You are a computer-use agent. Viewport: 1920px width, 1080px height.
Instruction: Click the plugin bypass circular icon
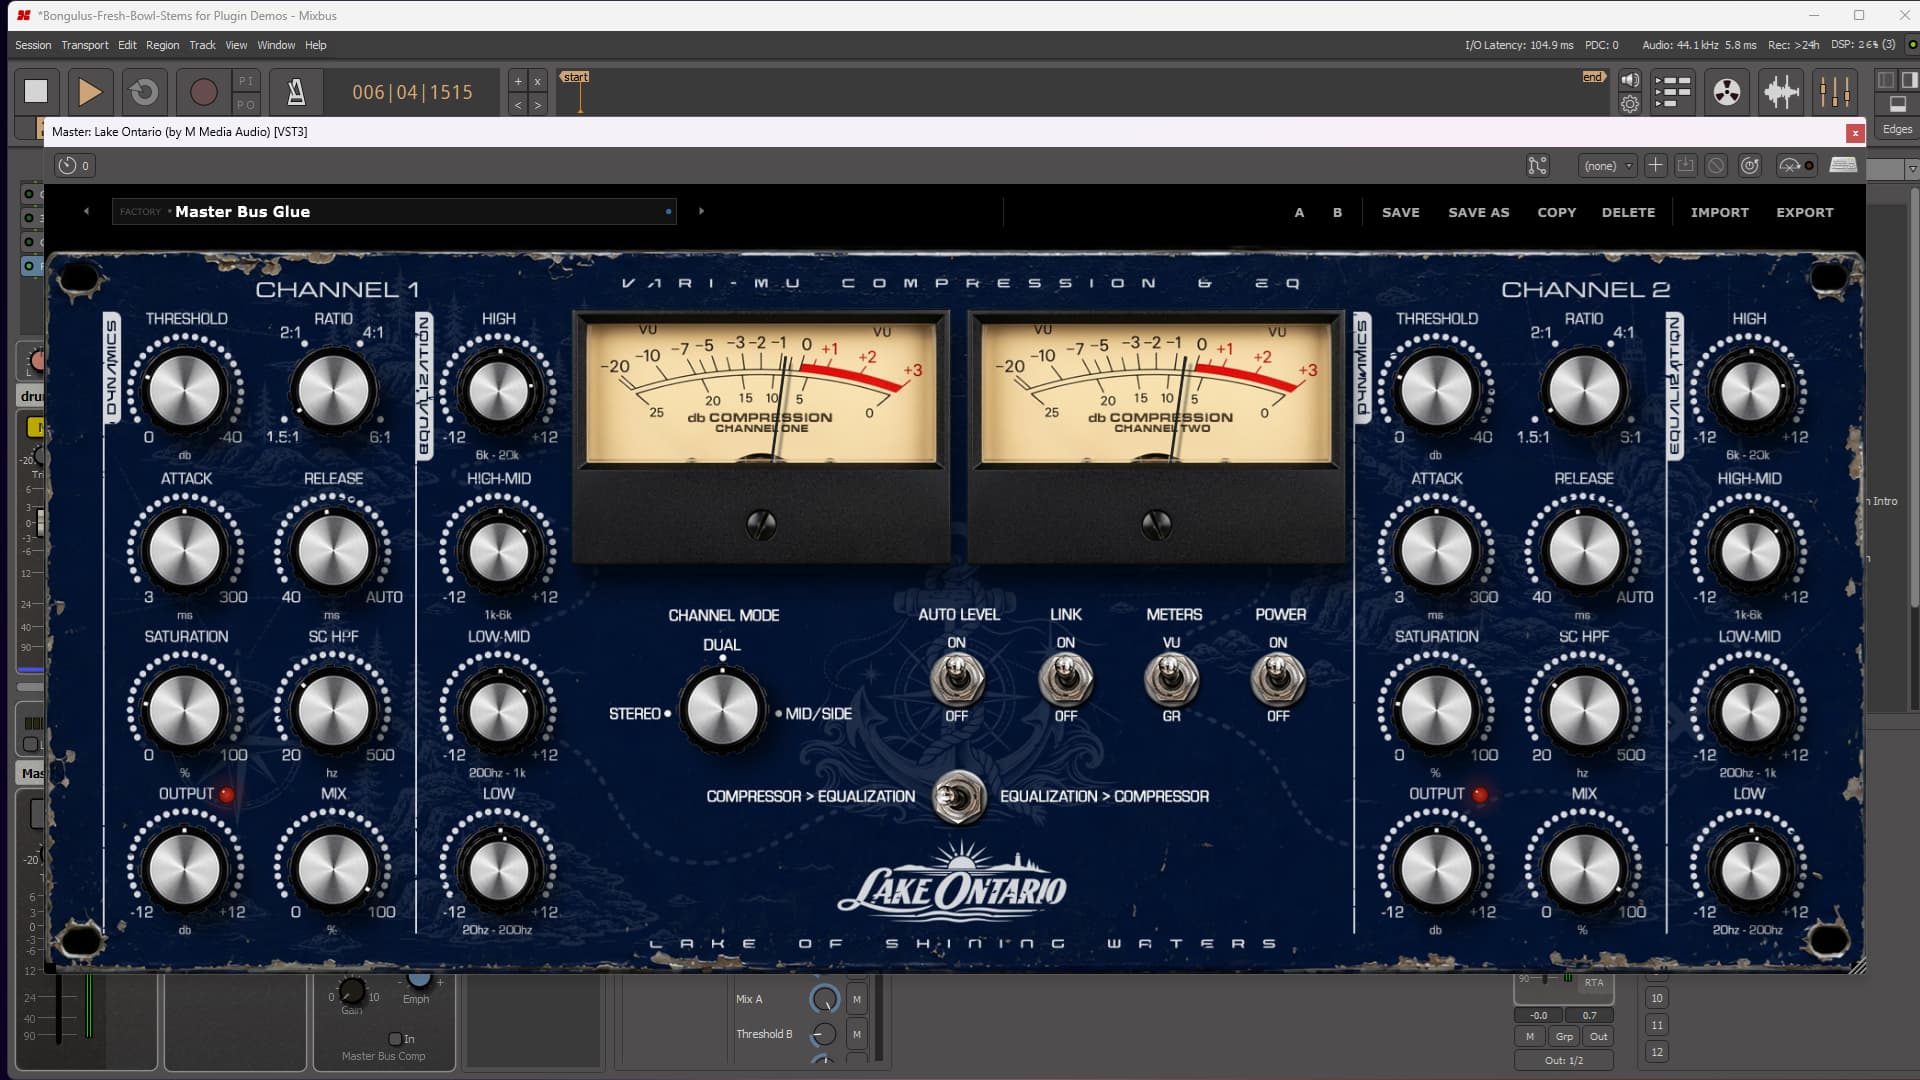coord(1750,166)
